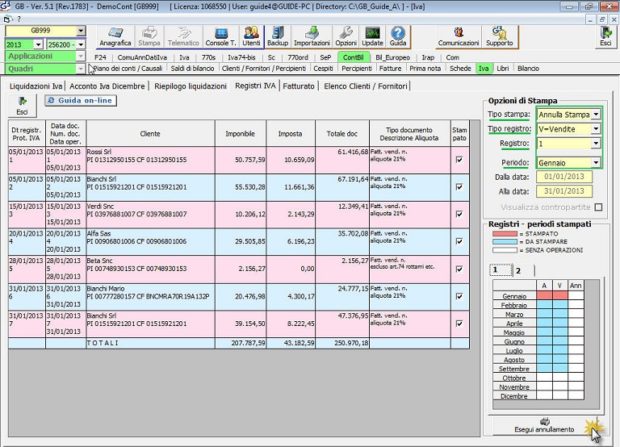Image resolution: width=620 pixels, height=447 pixels.
Task: Open Riepilogo liquidazioni tab
Action: 190,86
